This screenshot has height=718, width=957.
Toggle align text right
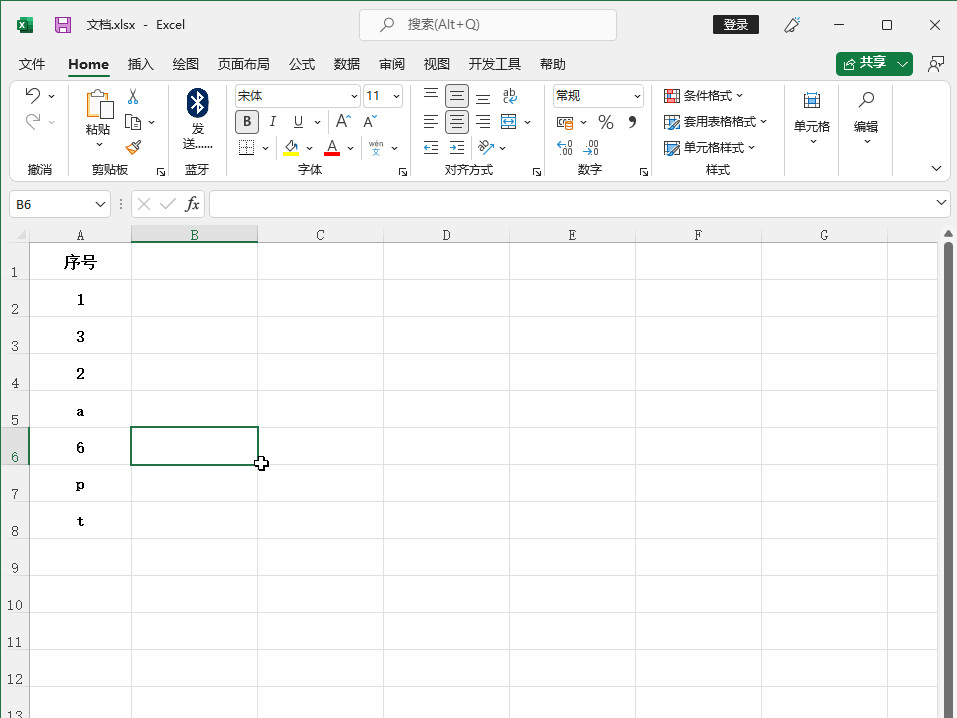[483, 121]
